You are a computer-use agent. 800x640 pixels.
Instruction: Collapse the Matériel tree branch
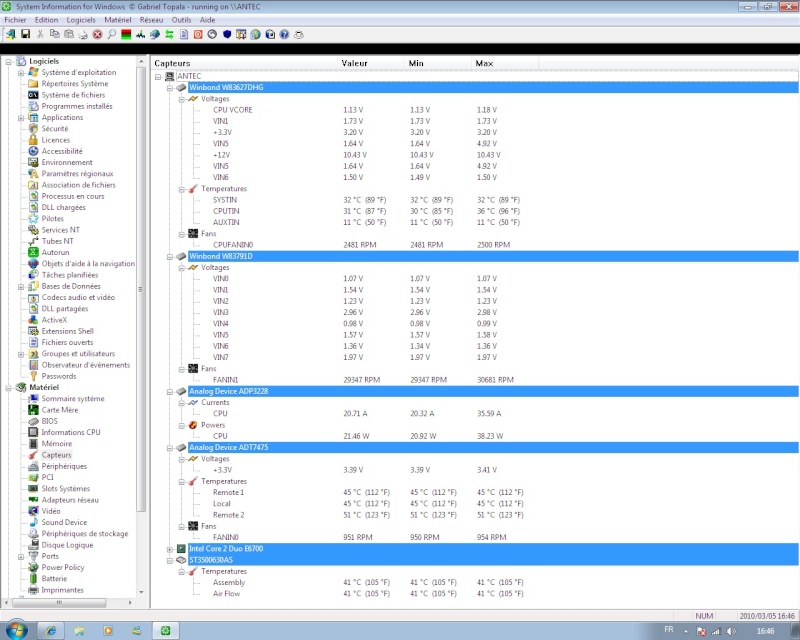(x=9, y=388)
